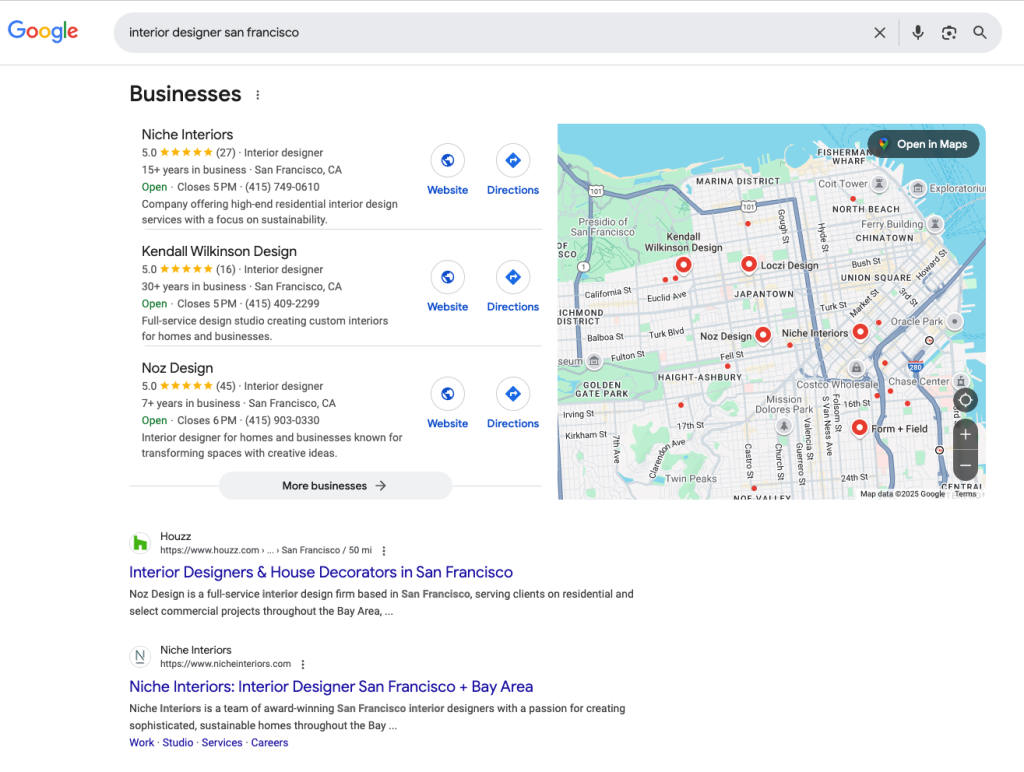The height and width of the screenshot is (772, 1024).
Task: Open Kendall Wilkinson Design website icon
Action: (x=447, y=277)
